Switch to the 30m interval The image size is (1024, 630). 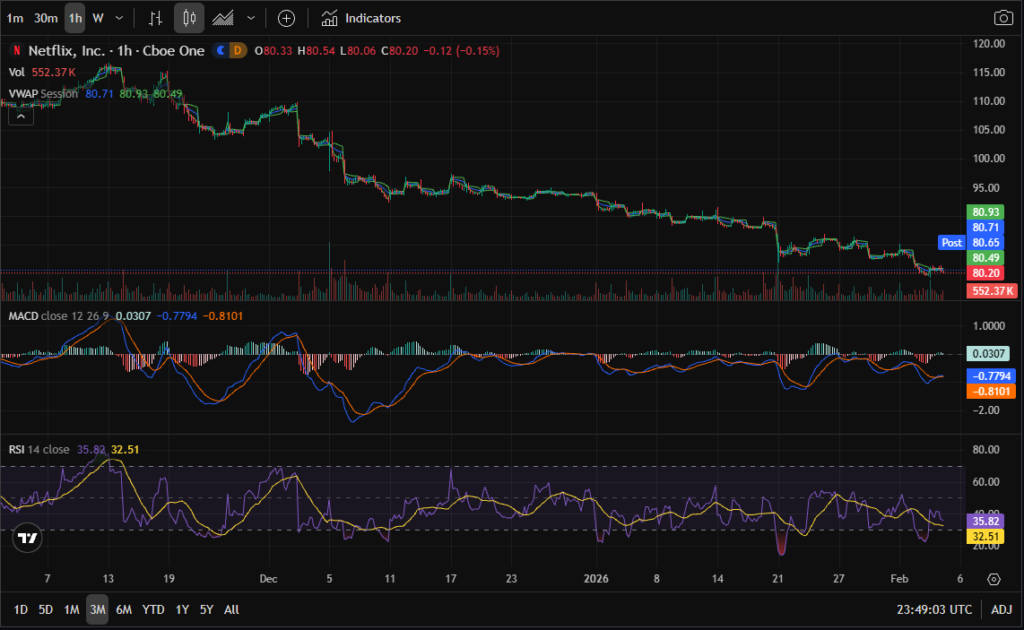click(x=45, y=18)
